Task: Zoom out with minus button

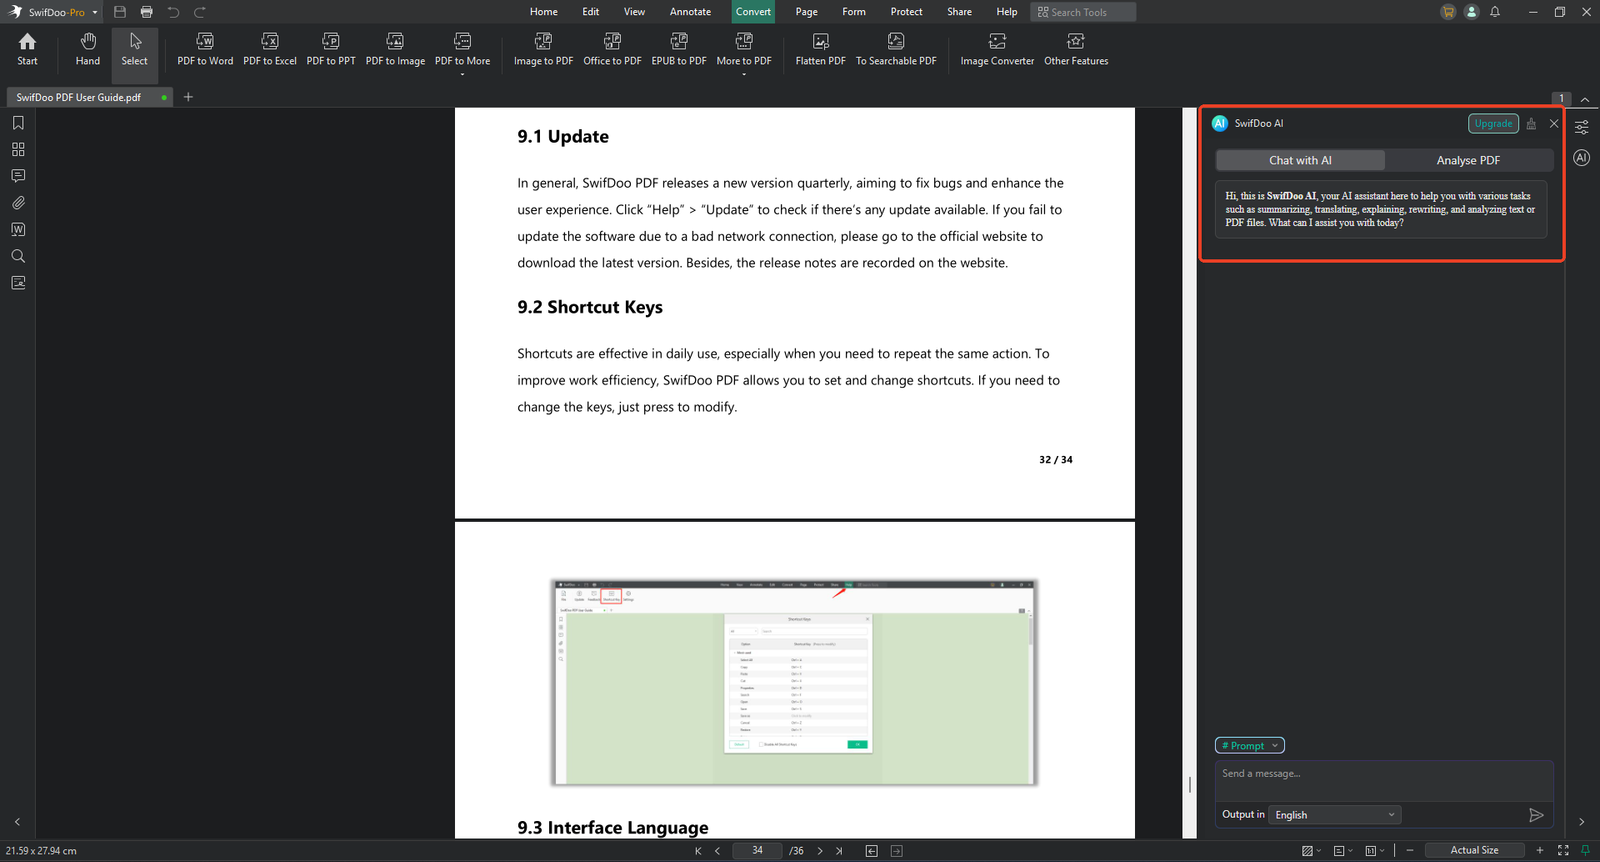Action: click(x=1410, y=851)
